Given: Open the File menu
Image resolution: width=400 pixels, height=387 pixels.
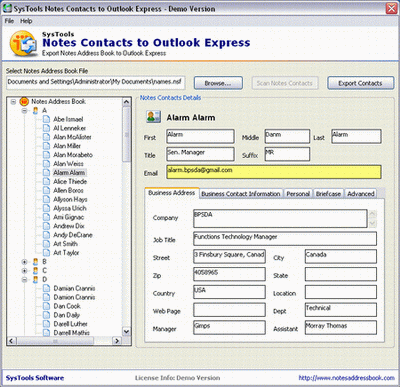Looking at the screenshot, I should [9, 21].
